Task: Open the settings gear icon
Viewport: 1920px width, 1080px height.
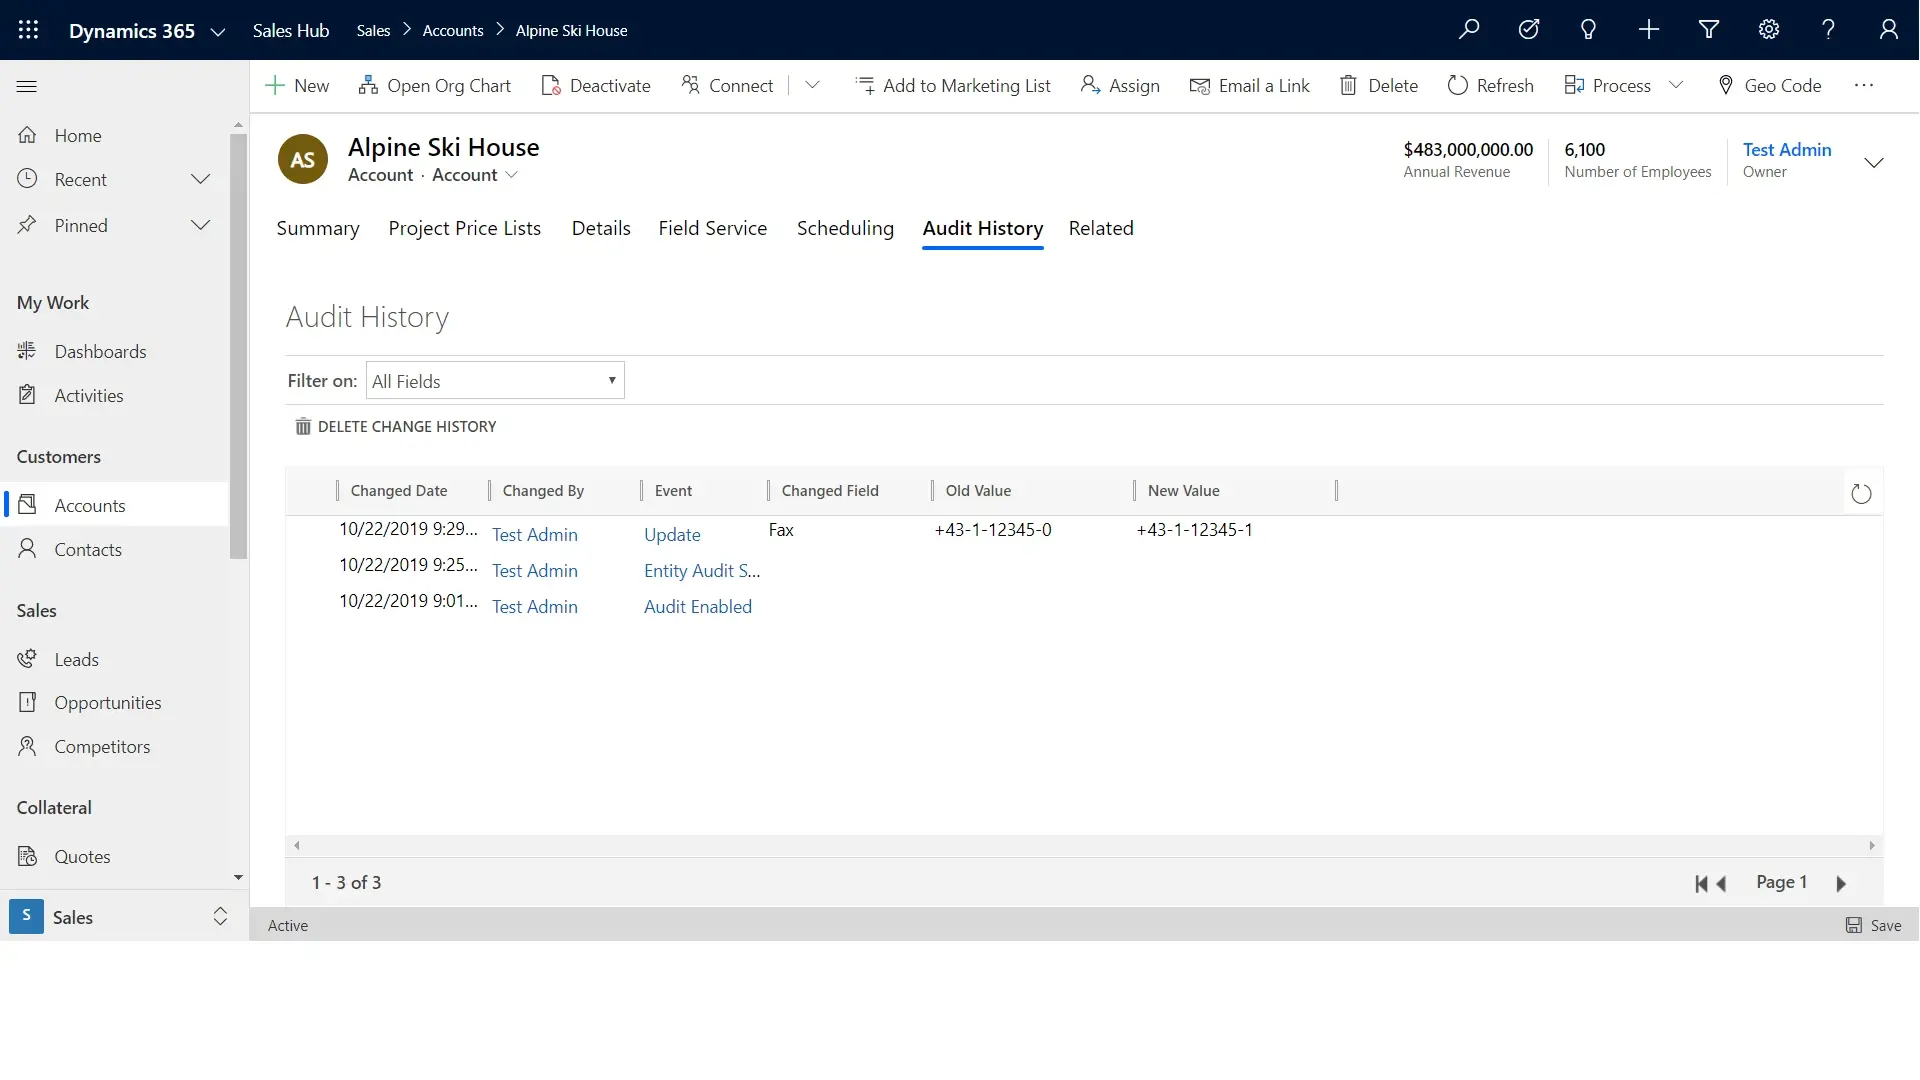Action: (x=1769, y=30)
